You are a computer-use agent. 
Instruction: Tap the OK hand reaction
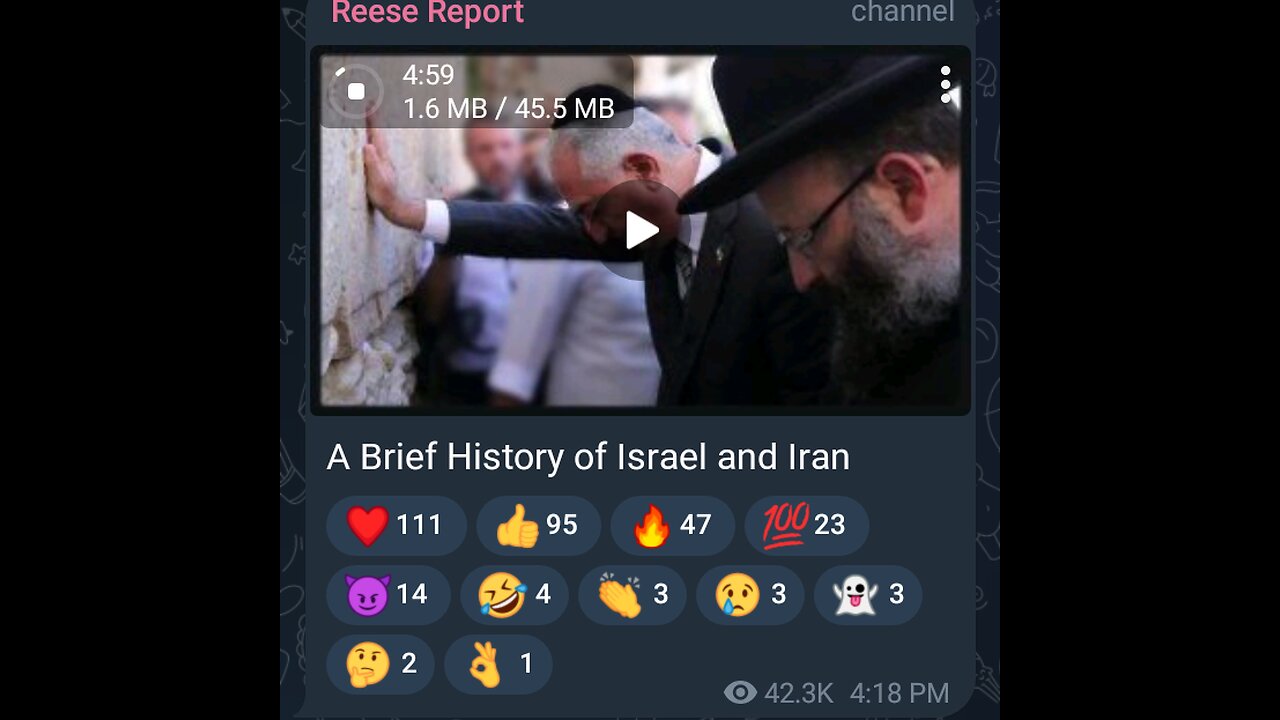(498, 665)
